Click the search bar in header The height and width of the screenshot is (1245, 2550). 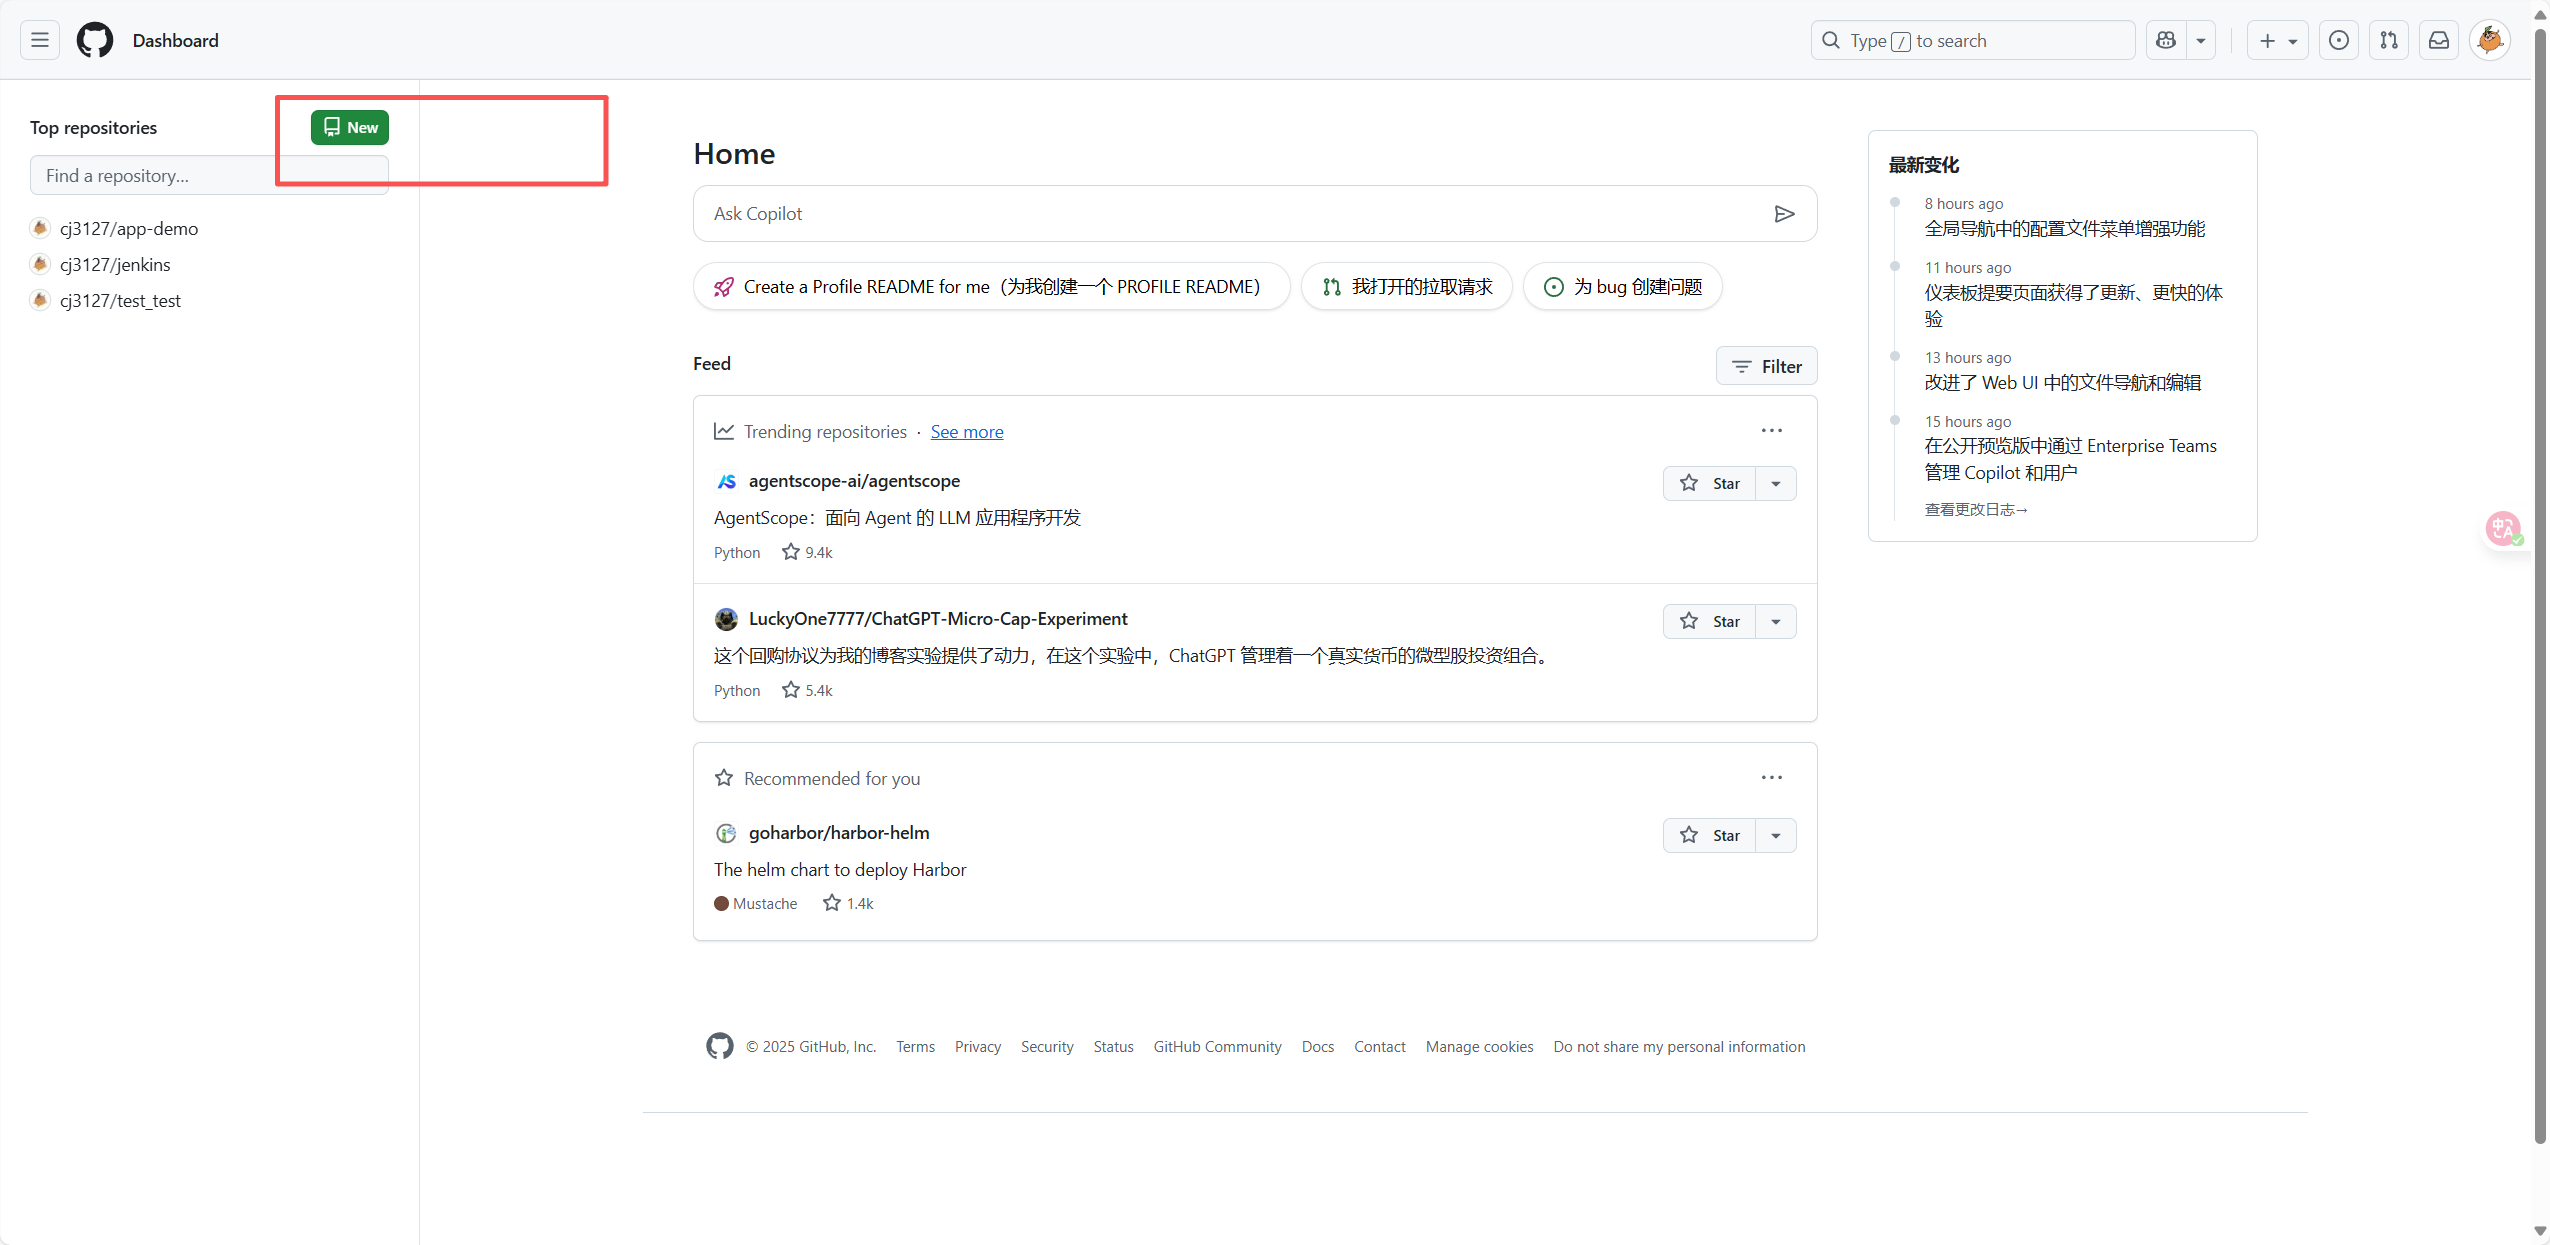pyautogui.click(x=1972, y=40)
